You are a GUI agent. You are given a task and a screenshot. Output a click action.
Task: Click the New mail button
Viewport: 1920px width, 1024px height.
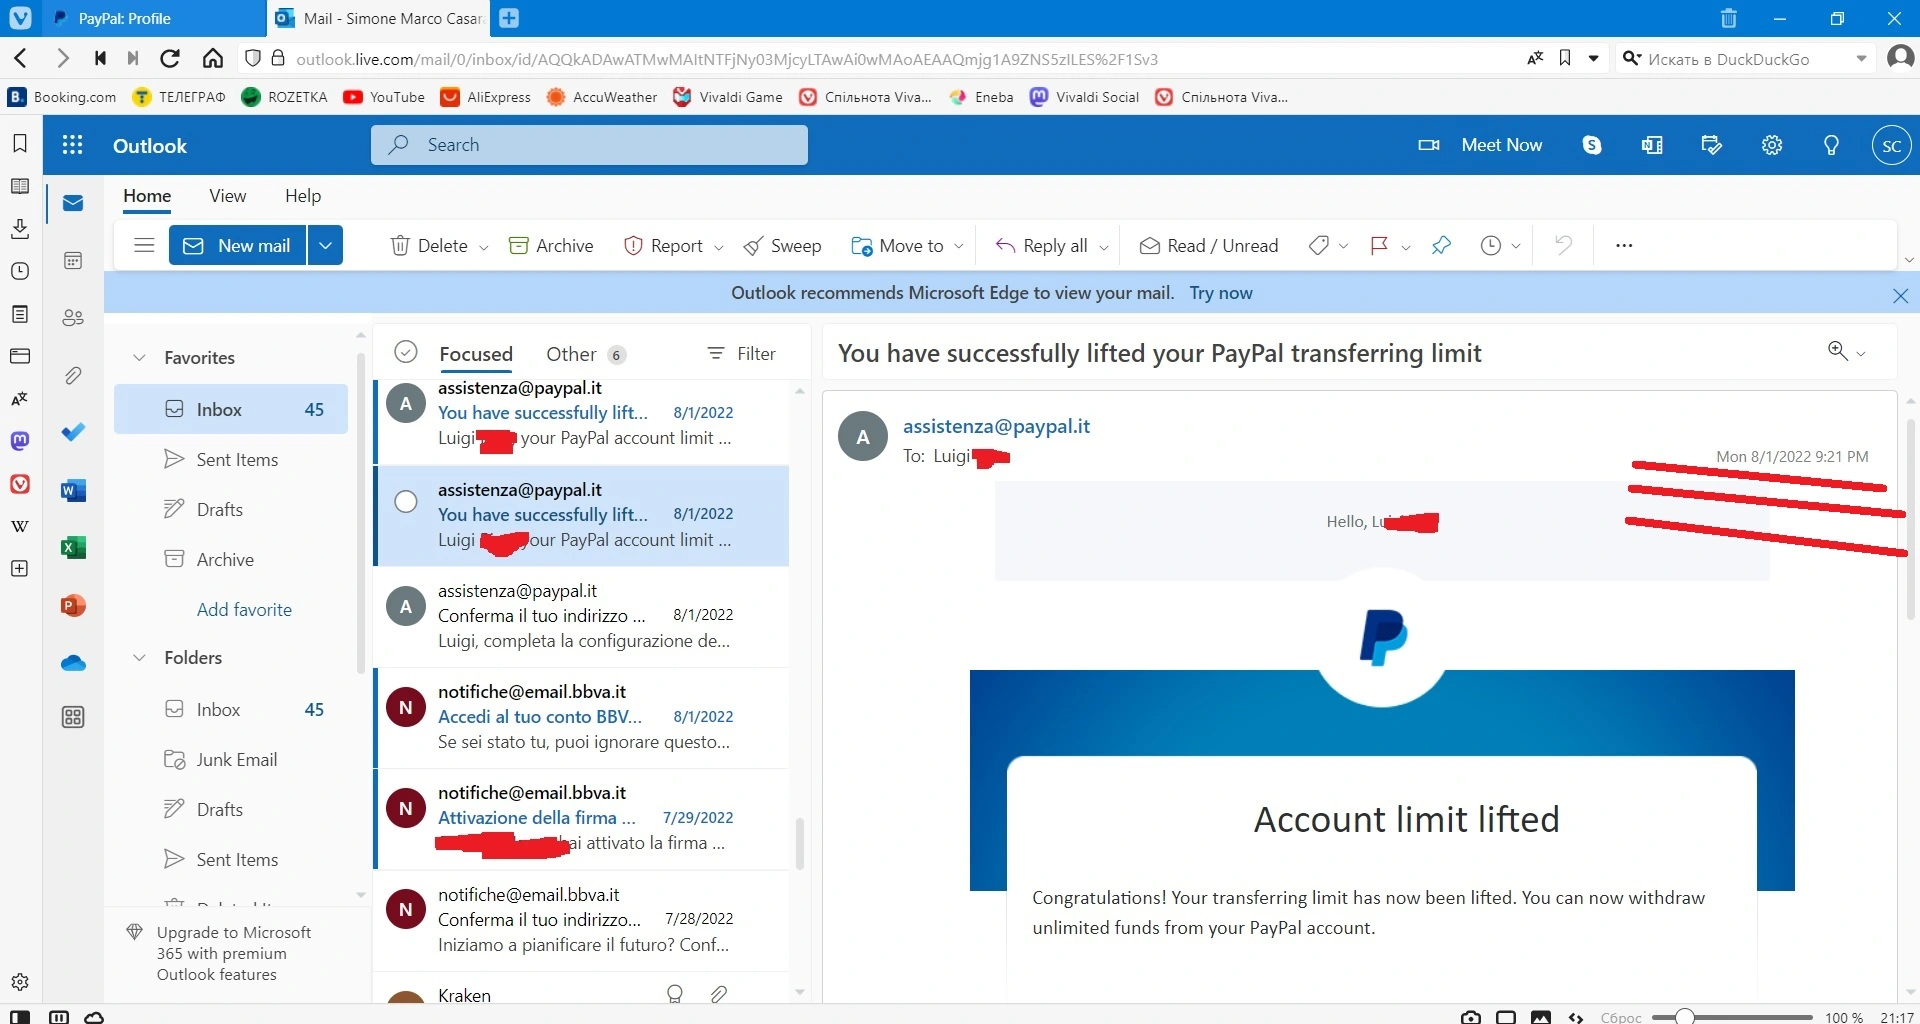pos(238,245)
